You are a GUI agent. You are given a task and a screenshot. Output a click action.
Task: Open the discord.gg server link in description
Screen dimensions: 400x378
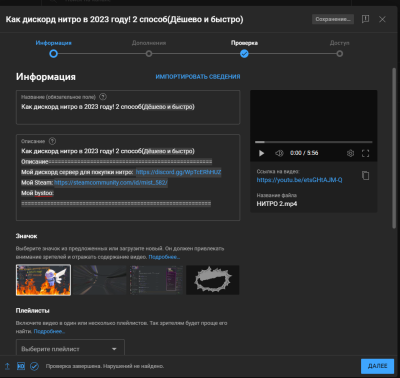click(178, 172)
